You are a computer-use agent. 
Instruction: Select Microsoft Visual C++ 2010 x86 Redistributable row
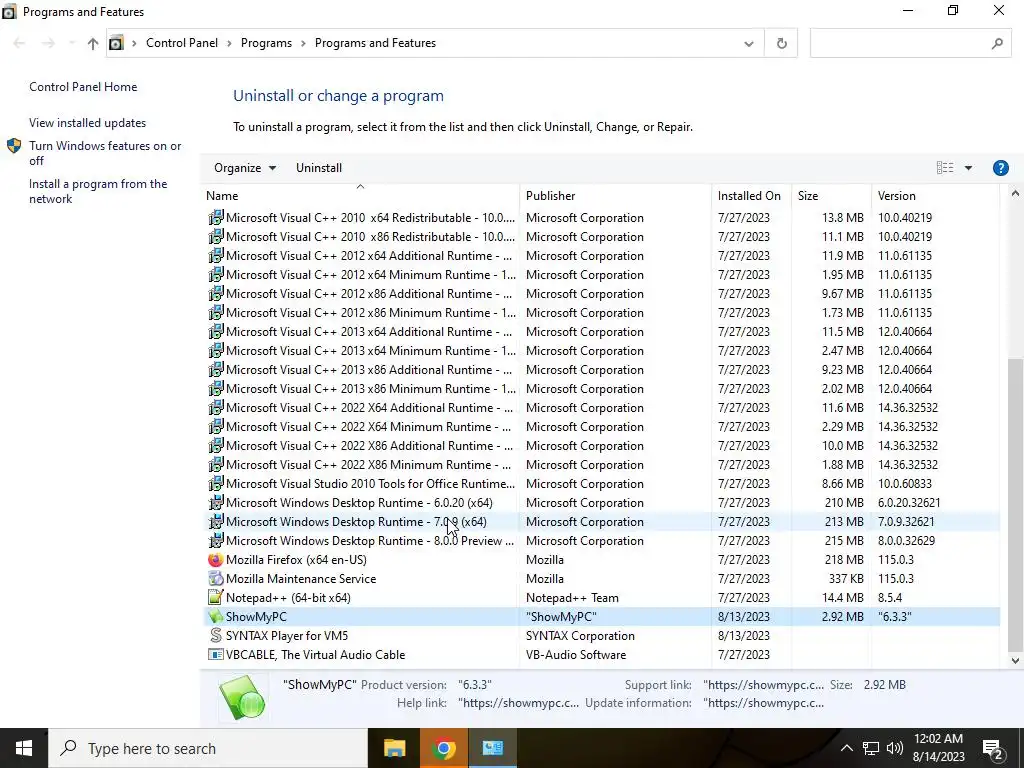[x=601, y=236]
